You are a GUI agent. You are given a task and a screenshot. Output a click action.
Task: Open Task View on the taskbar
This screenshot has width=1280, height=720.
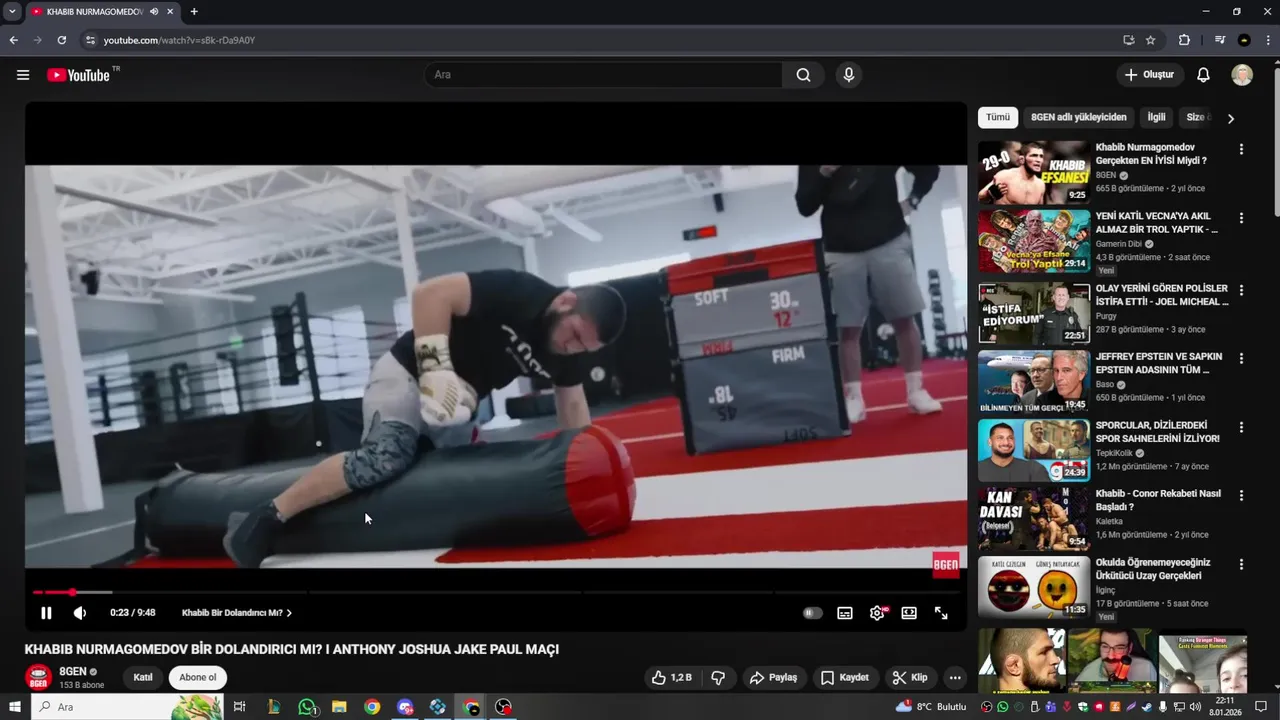coord(240,707)
